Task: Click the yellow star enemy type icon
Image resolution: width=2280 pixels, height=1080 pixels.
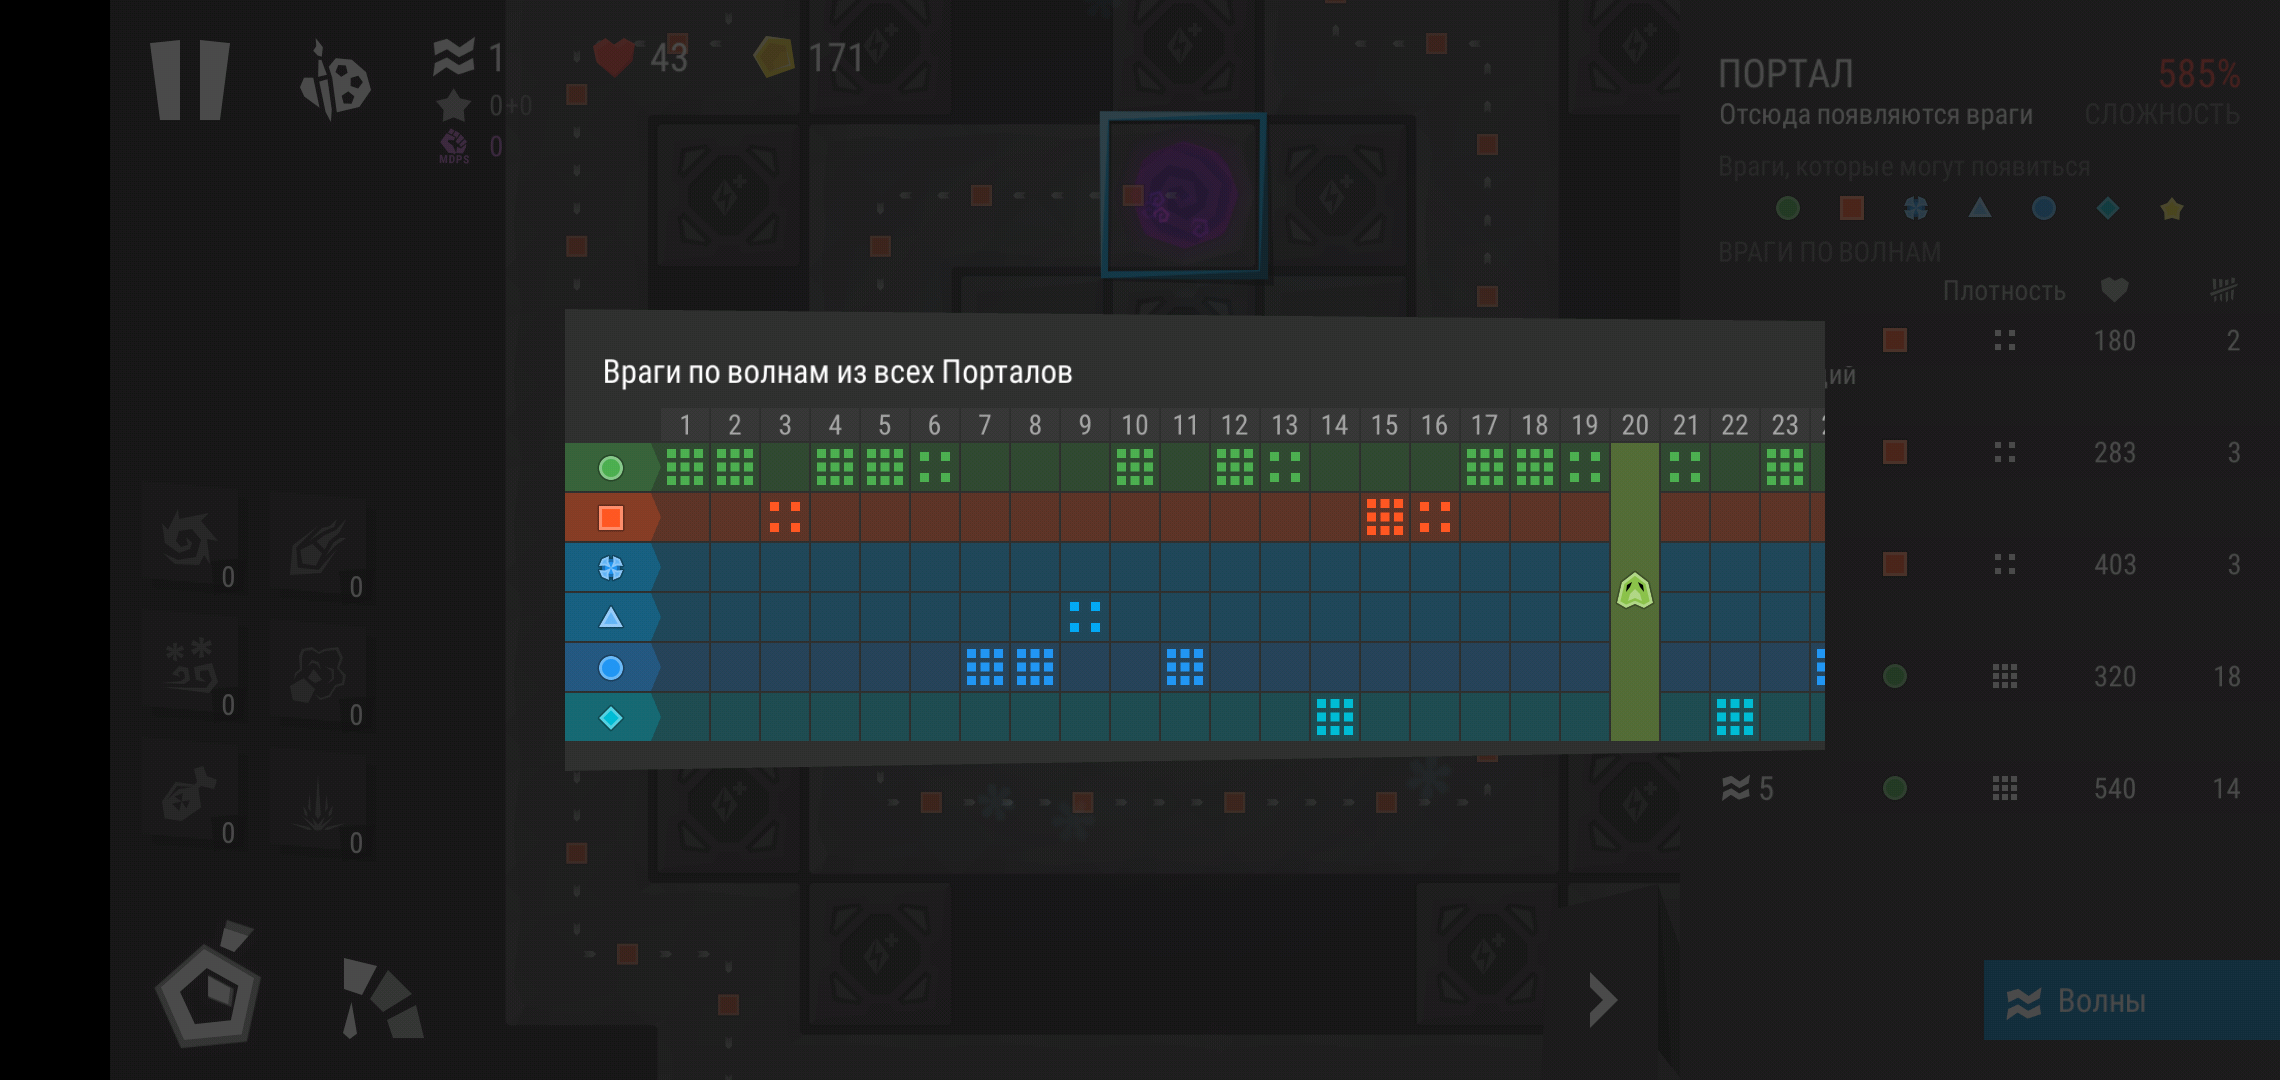Action: point(2171,209)
